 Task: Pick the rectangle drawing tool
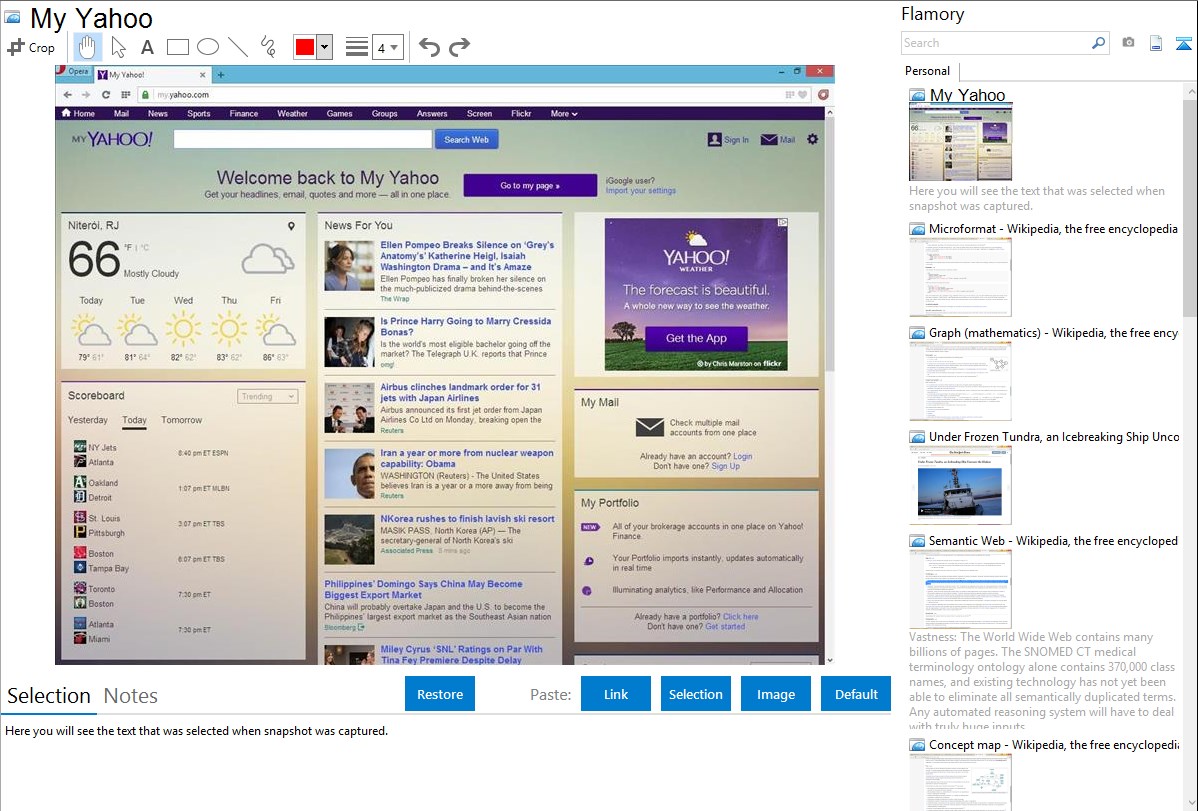pos(177,47)
